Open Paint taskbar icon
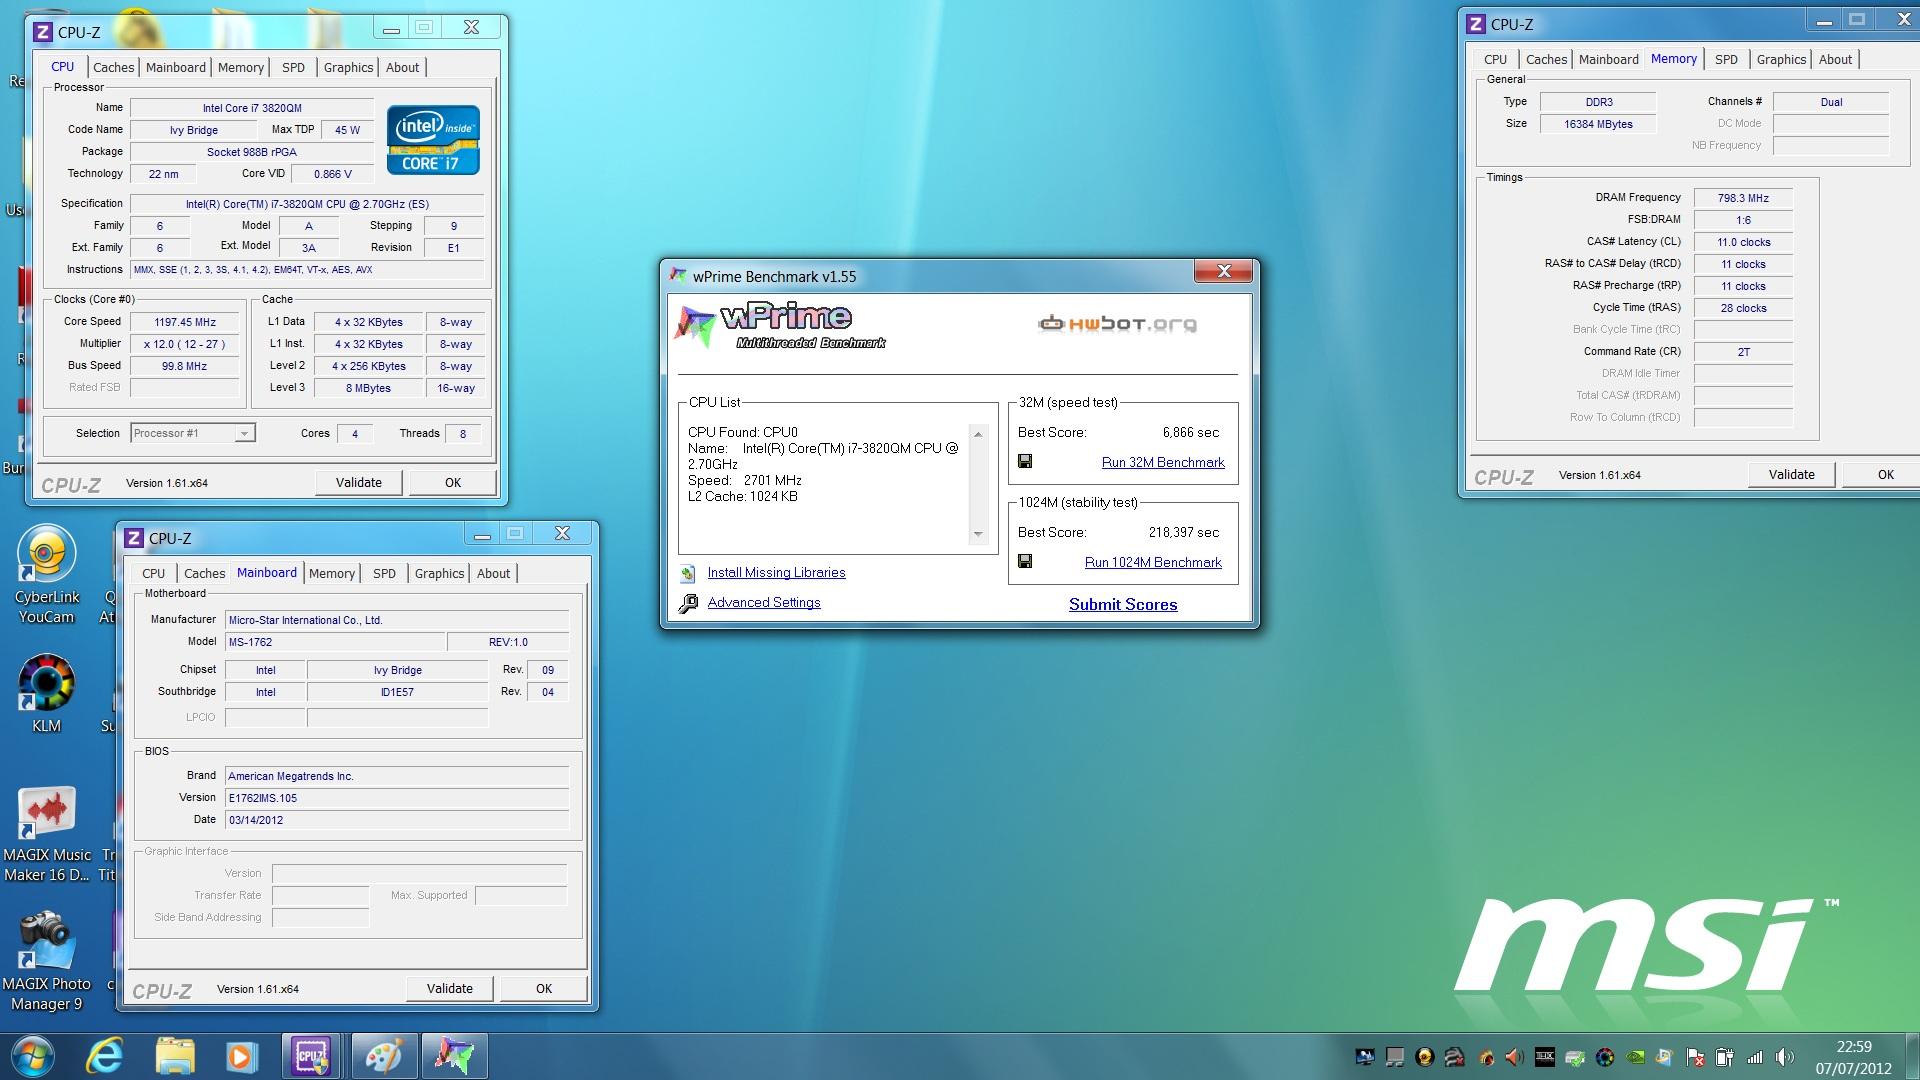Screen dimensions: 1920x1080 383,1056
